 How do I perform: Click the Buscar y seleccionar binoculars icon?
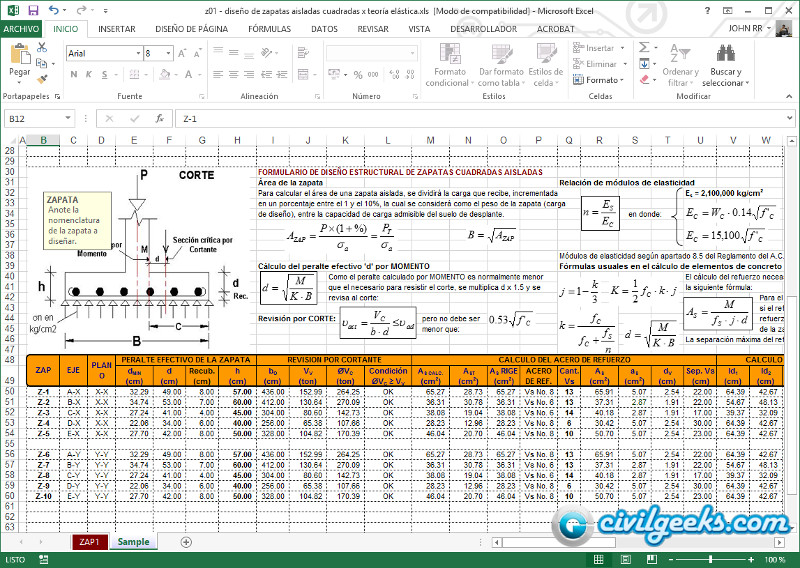(726, 51)
